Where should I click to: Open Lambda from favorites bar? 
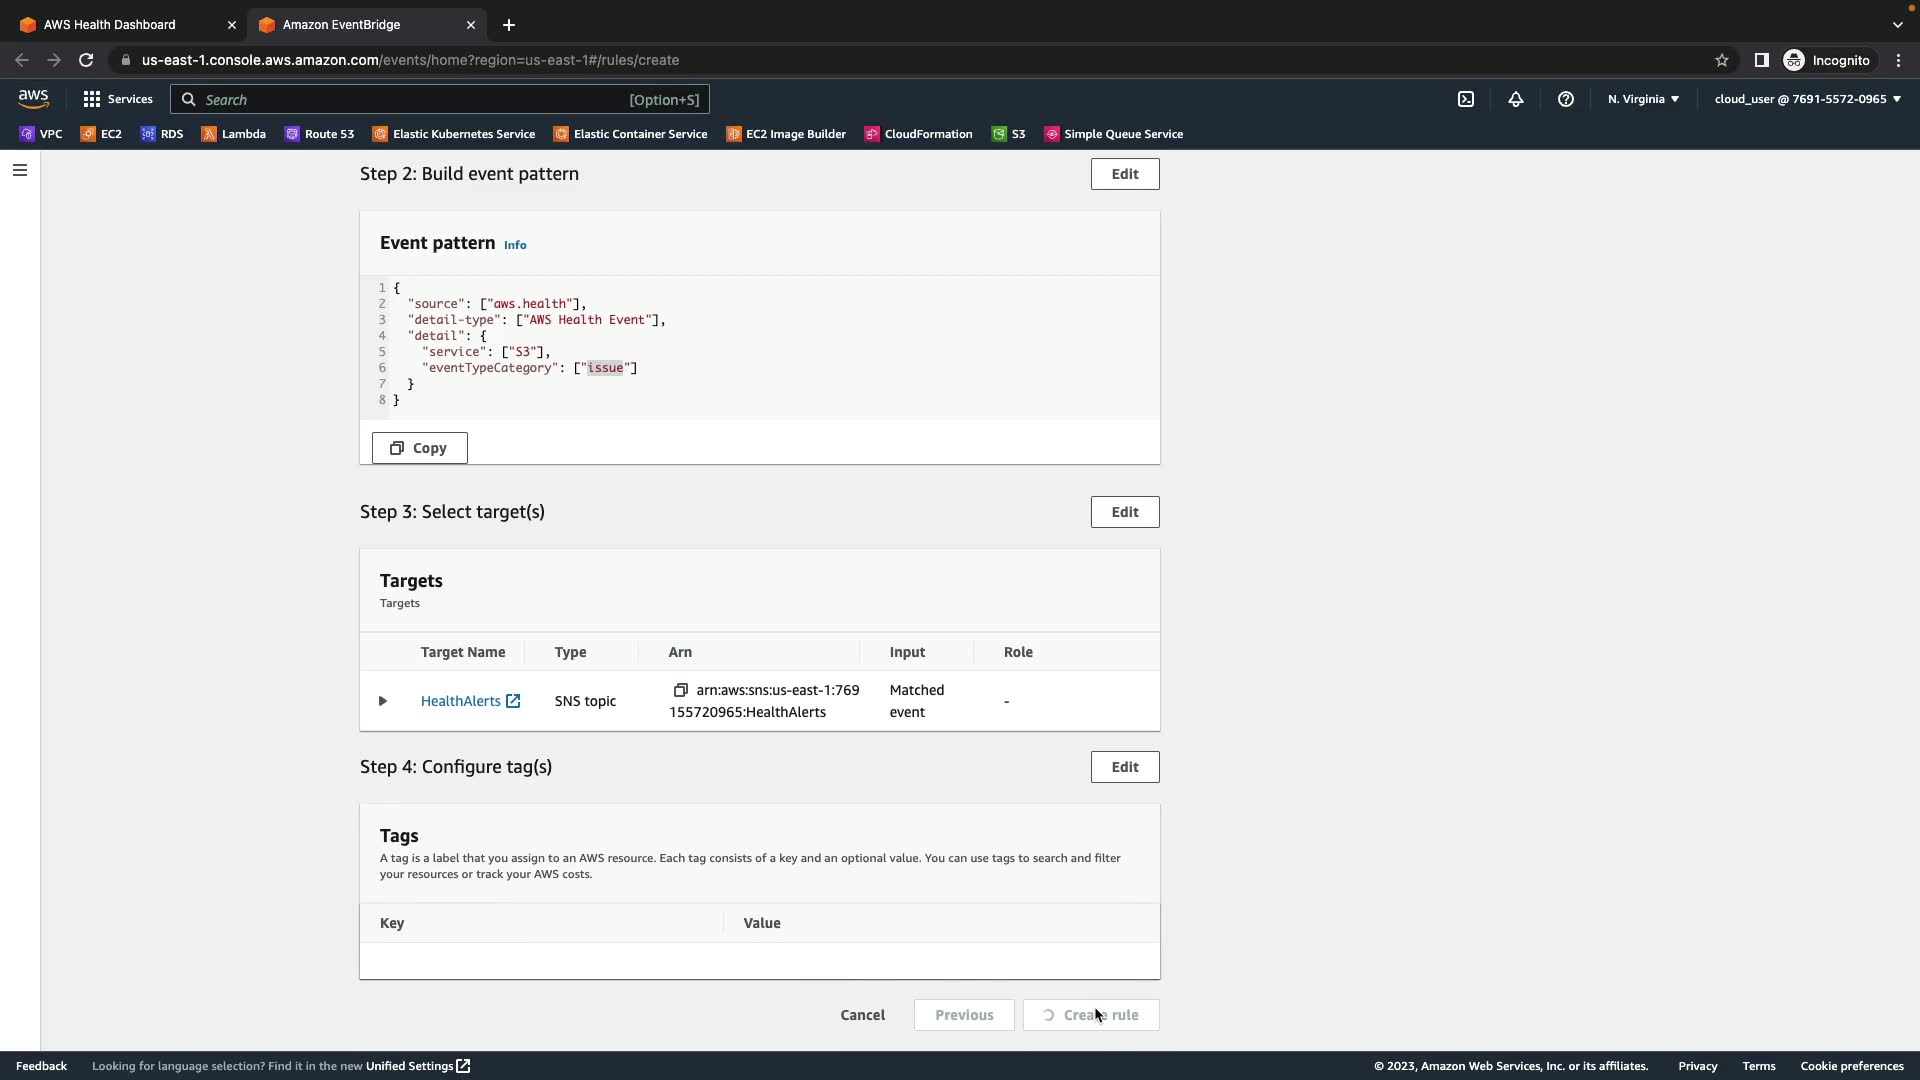(x=234, y=134)
